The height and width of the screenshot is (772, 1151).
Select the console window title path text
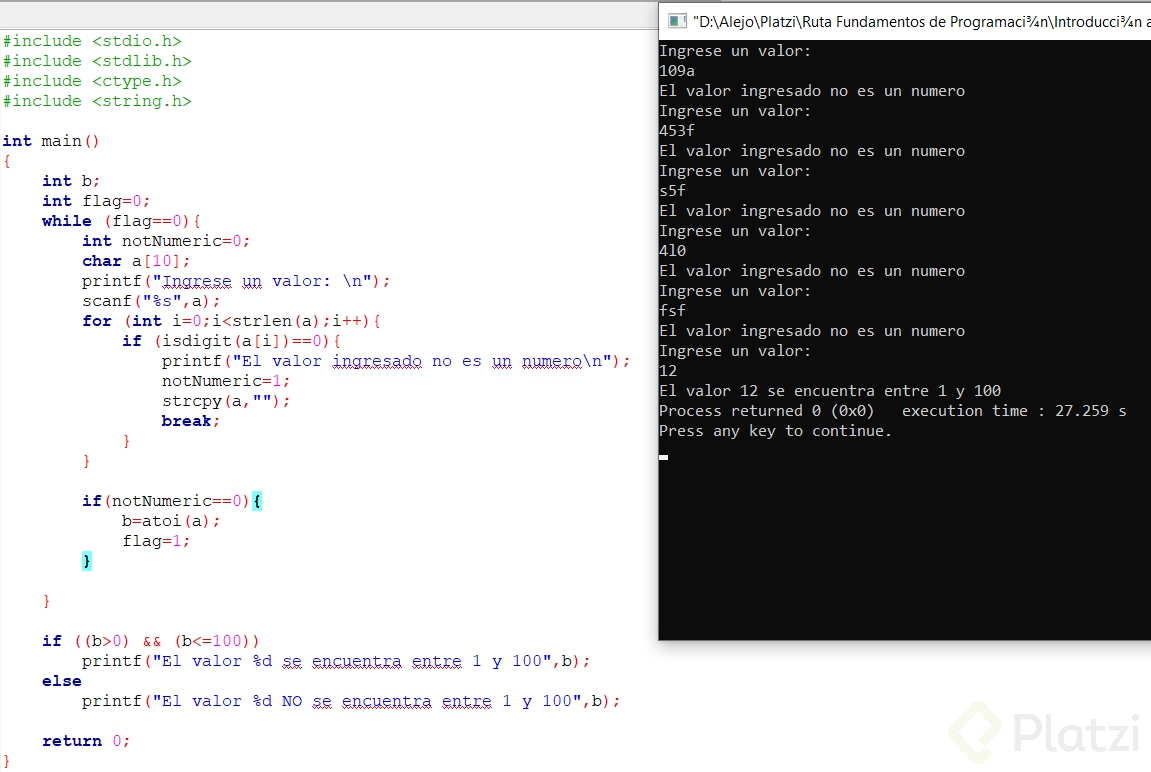pyautogui.click(x=921, y=22)
